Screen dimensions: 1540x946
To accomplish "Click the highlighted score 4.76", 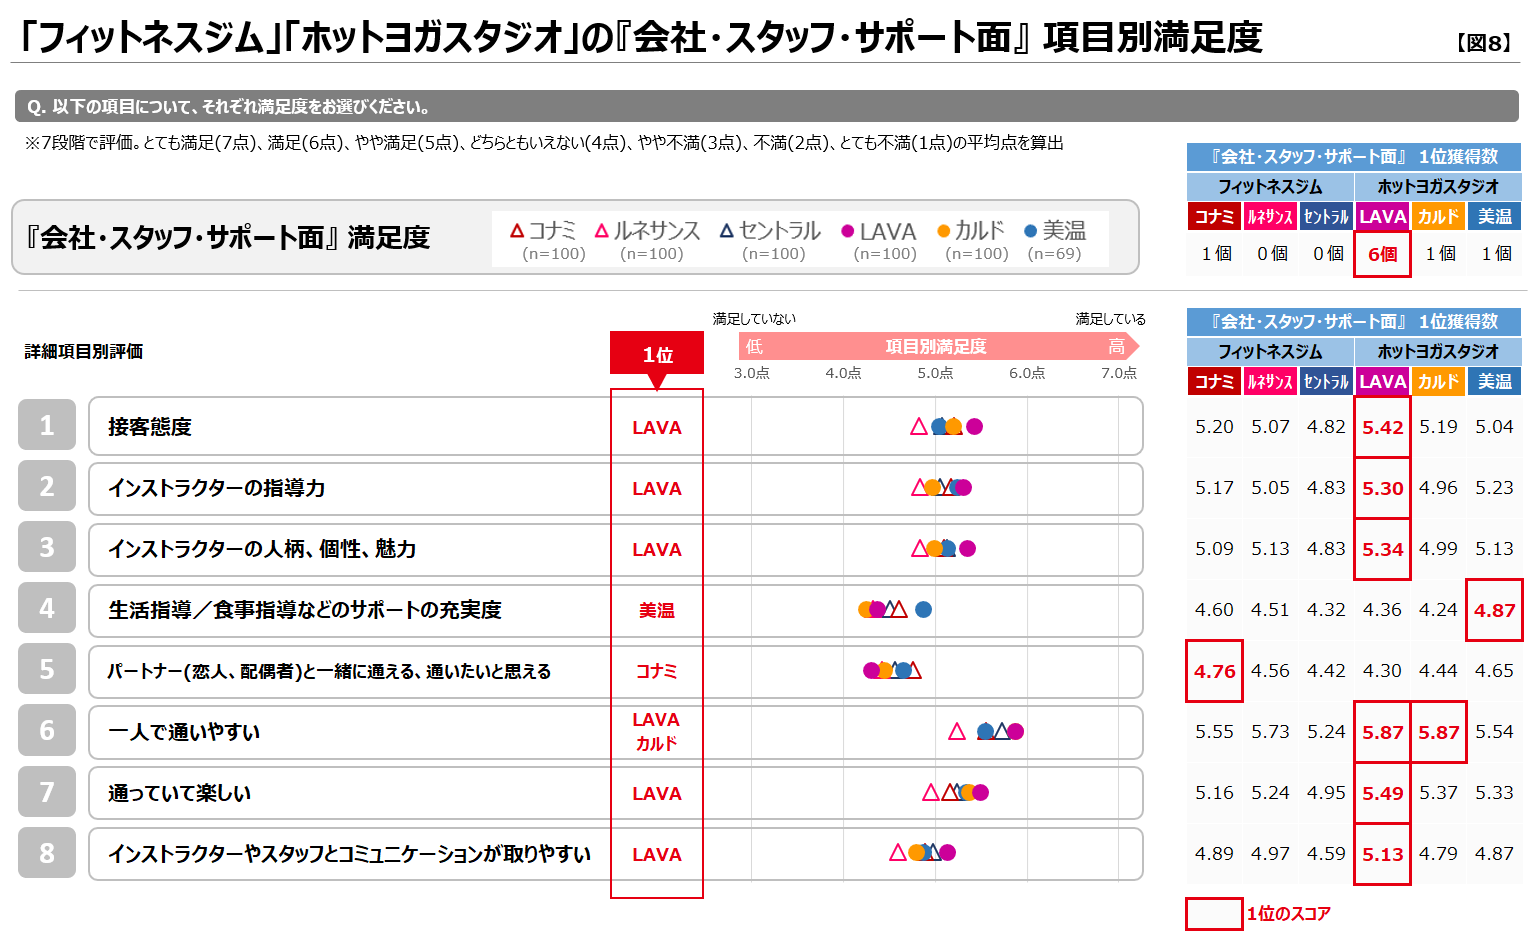I will pyautogui.click(x=1215, y=671).
